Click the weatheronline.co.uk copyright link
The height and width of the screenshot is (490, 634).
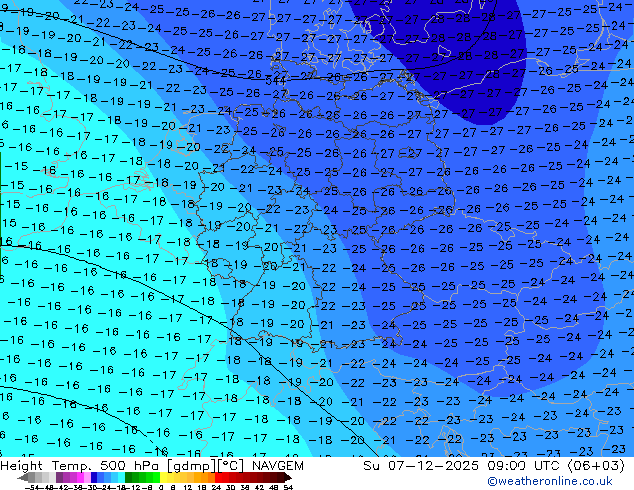click(550, 481)
